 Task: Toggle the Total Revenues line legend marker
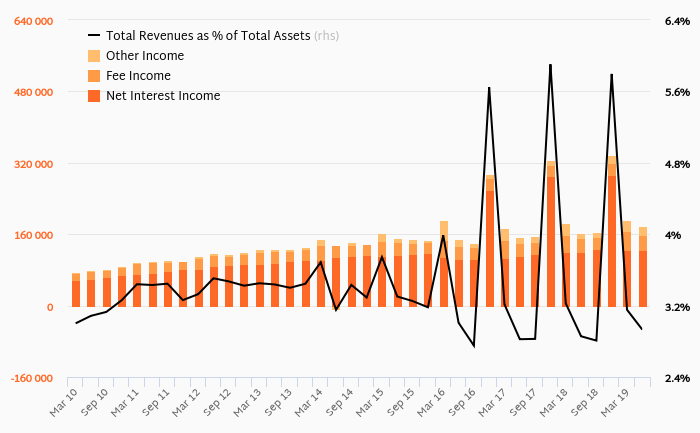tap(94, 36)
